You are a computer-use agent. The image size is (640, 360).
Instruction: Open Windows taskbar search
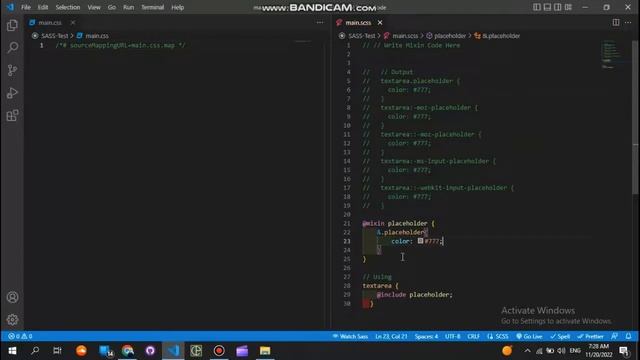(35, 351)
